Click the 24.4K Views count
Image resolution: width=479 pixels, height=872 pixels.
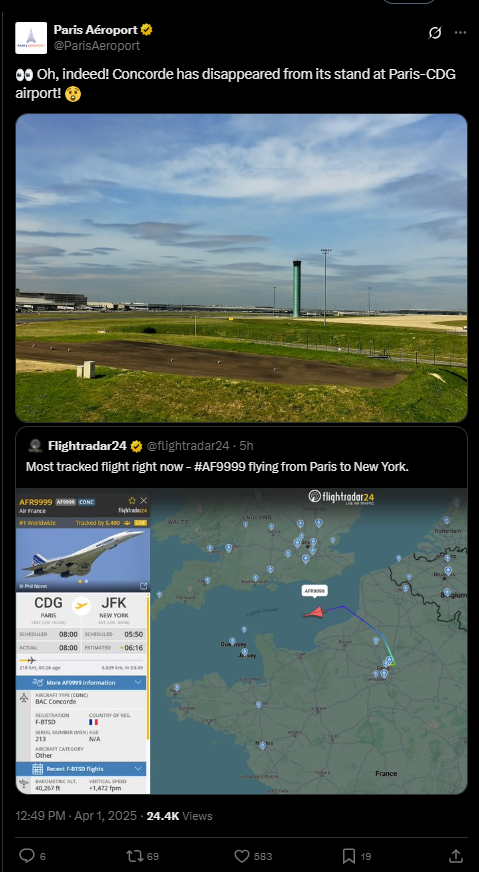pyautogui.click(x=179, y=816)
